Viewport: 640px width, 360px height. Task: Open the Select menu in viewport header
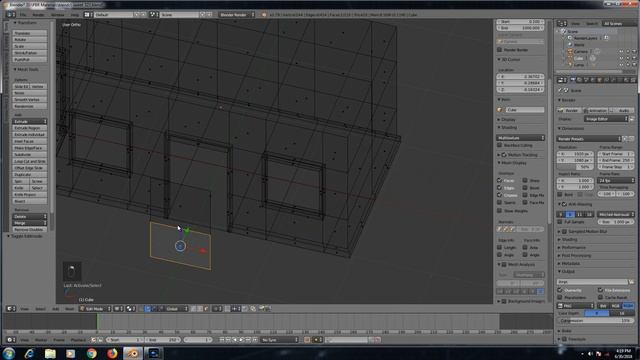40,309
